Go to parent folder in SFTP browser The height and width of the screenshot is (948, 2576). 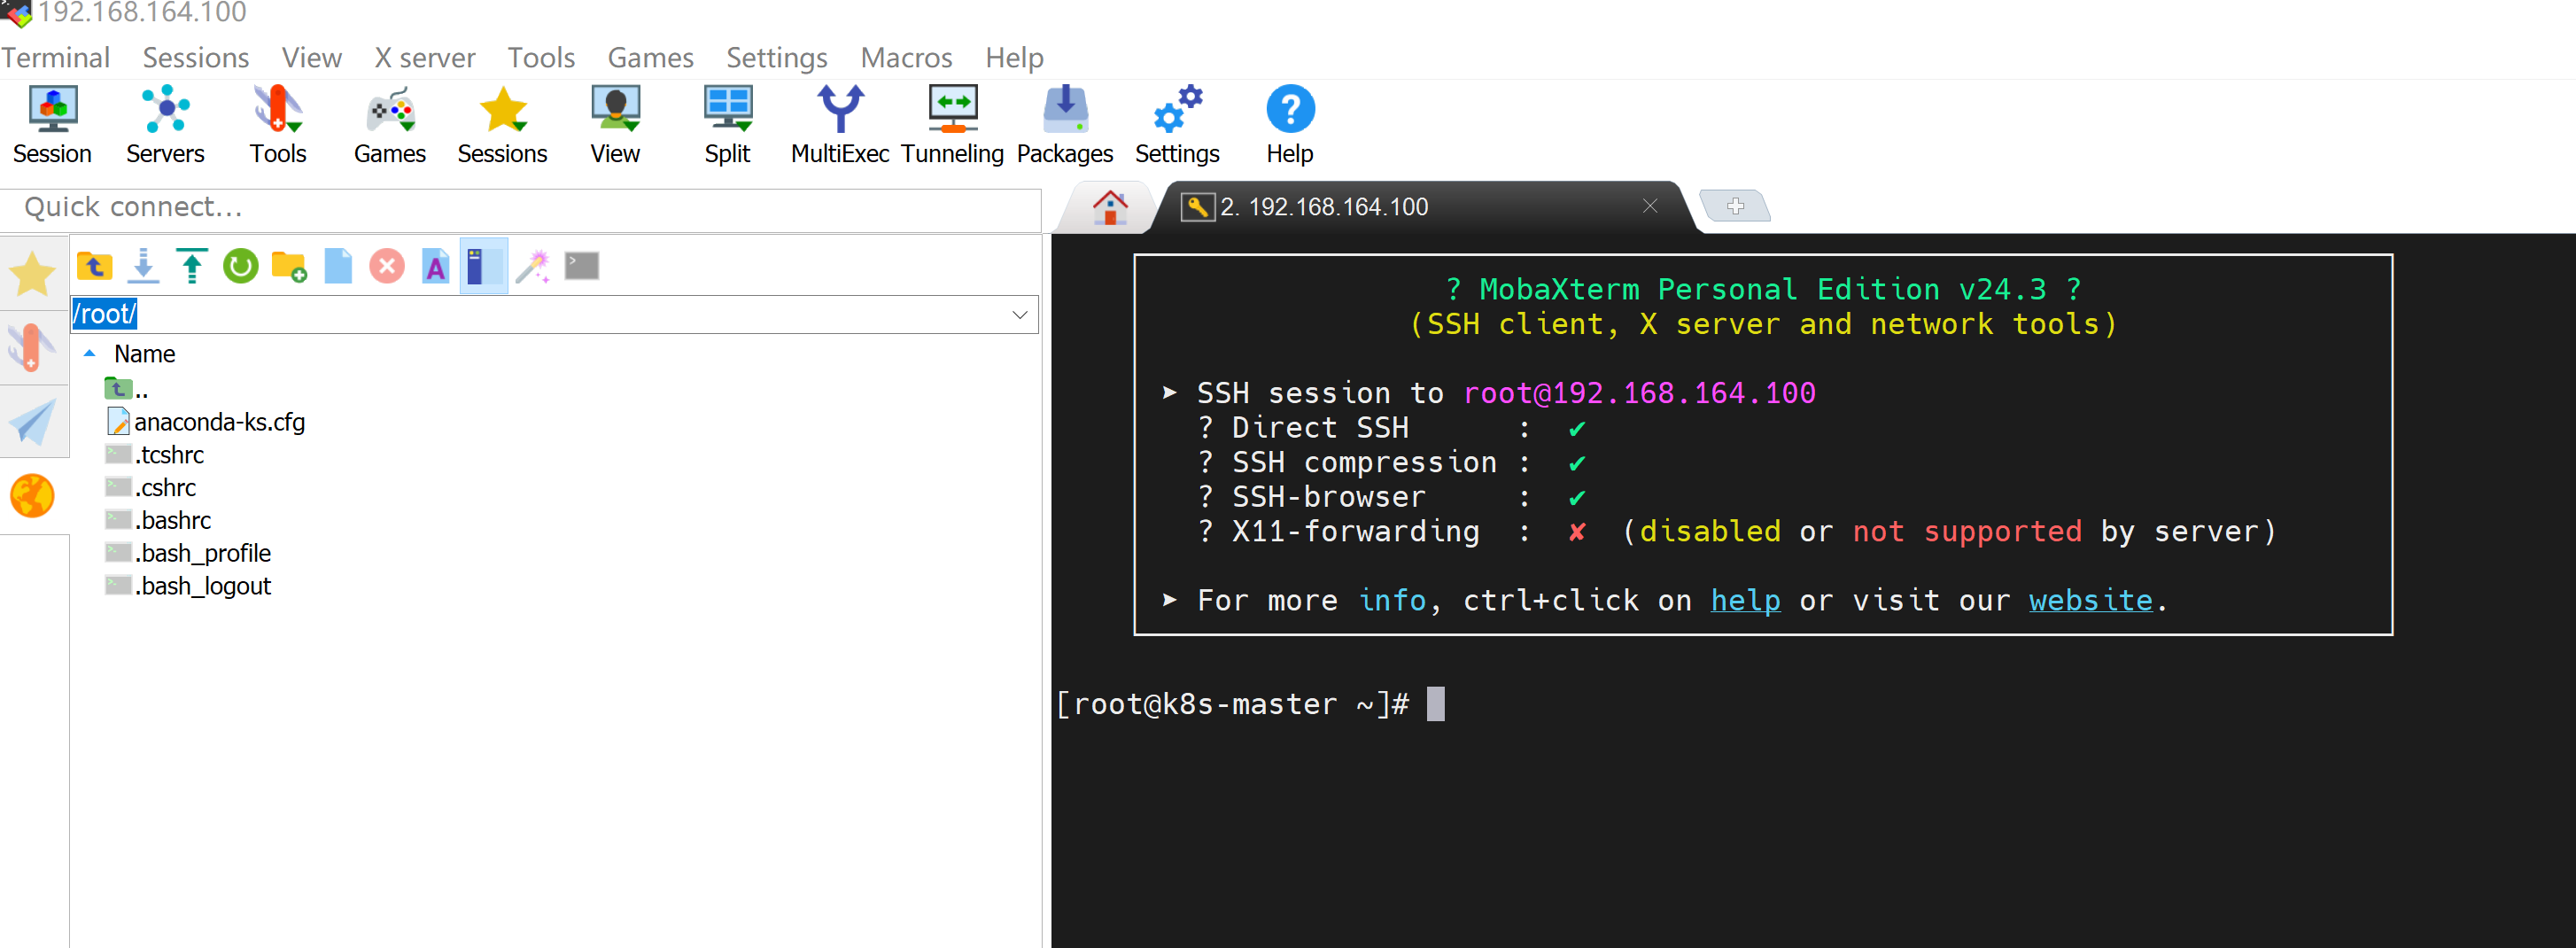[95, 266]
